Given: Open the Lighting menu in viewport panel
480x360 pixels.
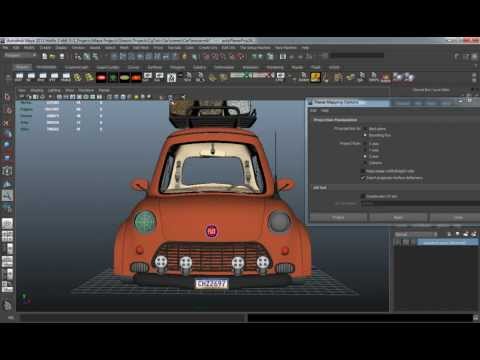Looking at the screenshot, I should pos(54,90).
